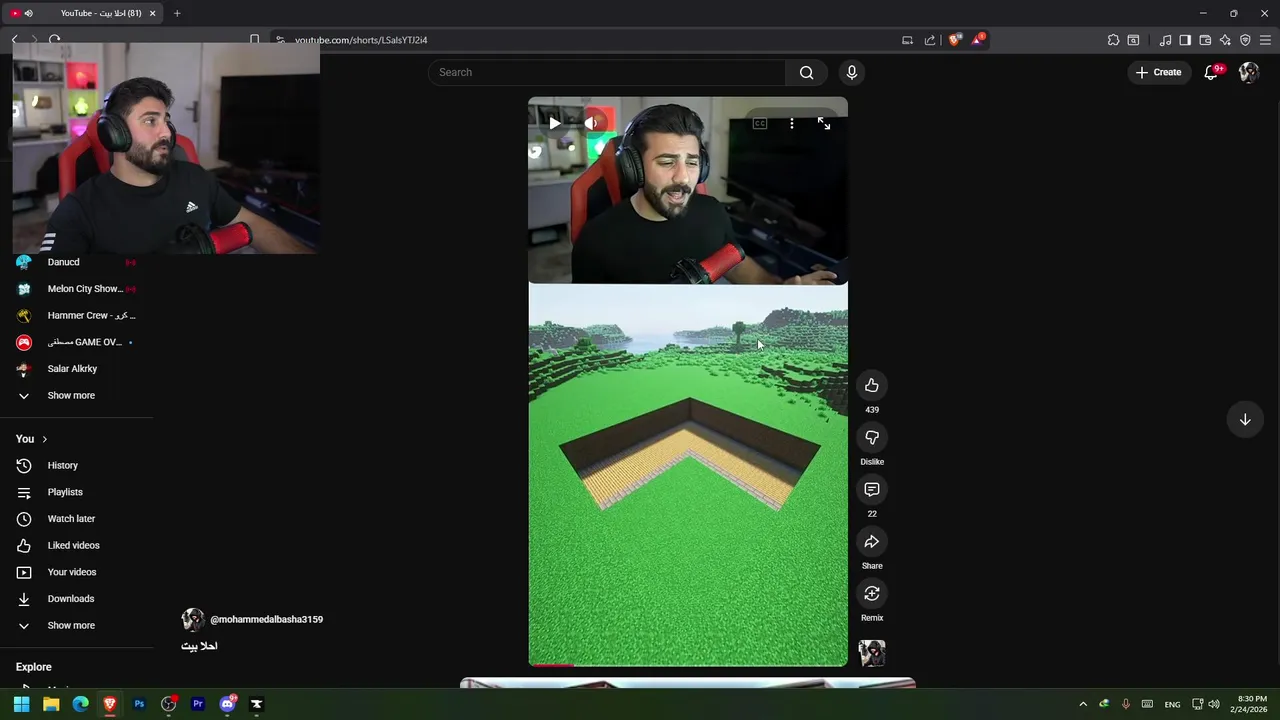This screenshot has width=1280, height=720.
Task: Open Windows Start menu
Action: (x=21, y=704)
